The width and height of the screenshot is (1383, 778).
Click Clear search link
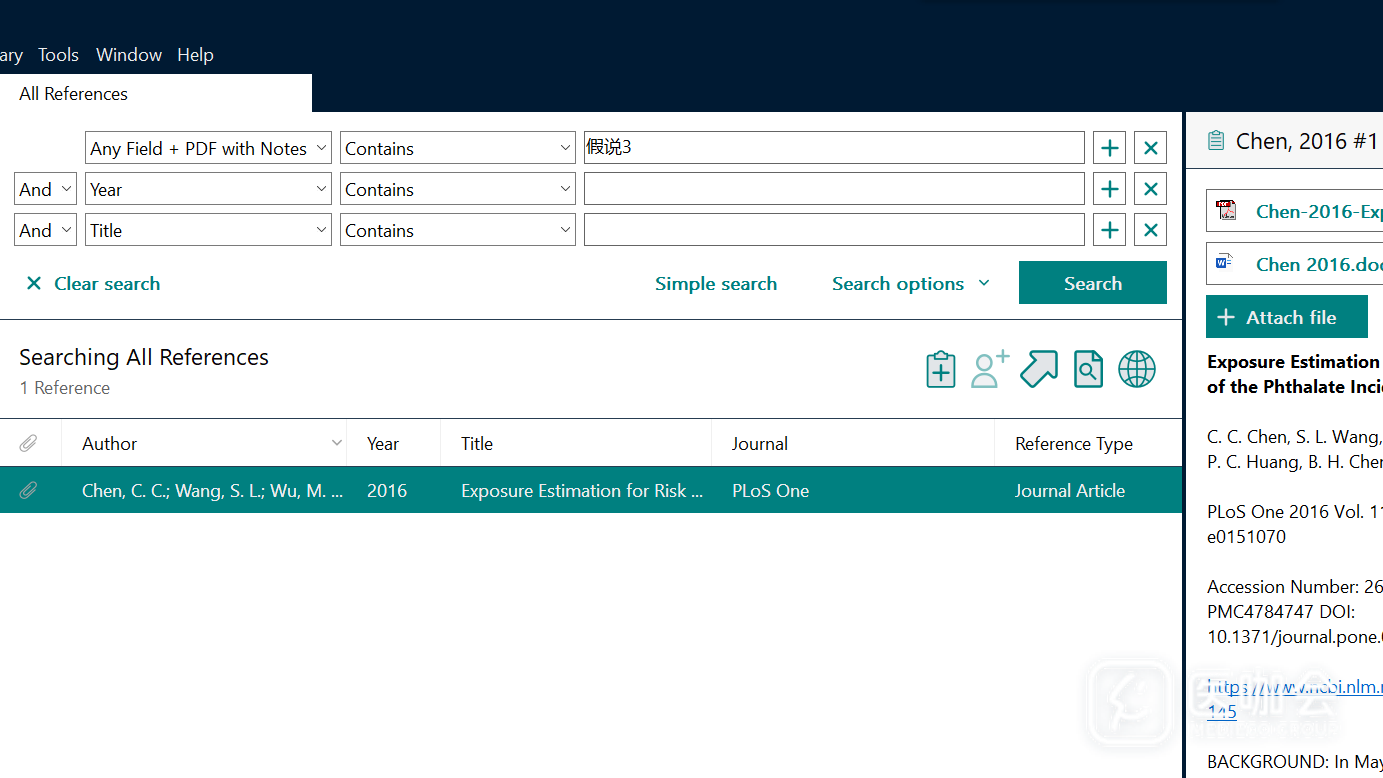coord(93,284)
